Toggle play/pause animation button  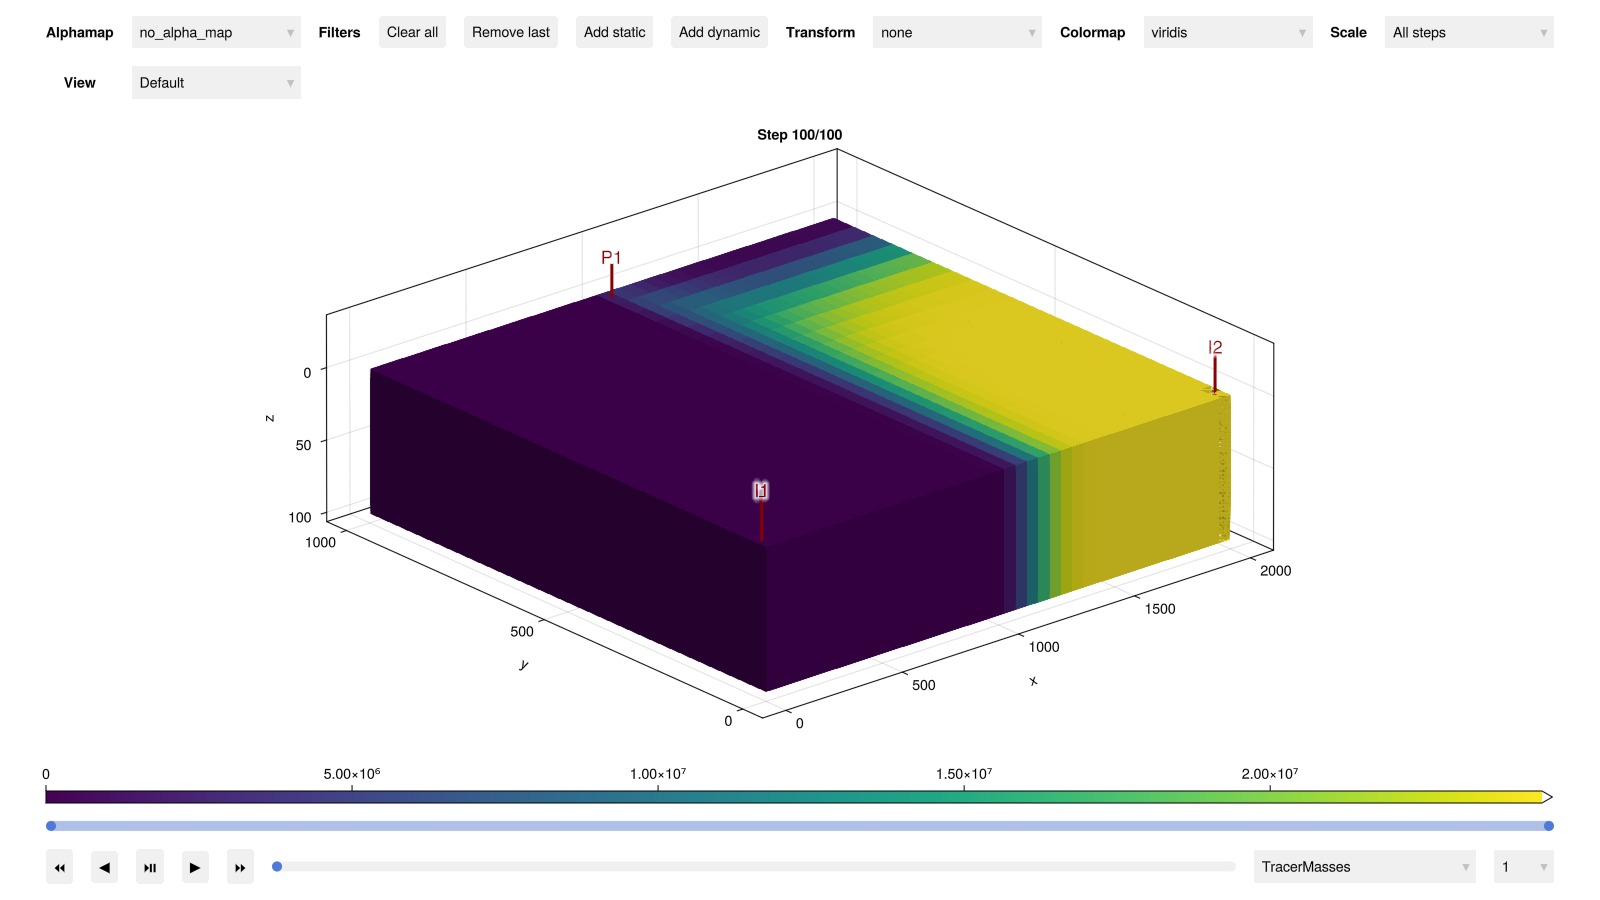pos(149,867)
